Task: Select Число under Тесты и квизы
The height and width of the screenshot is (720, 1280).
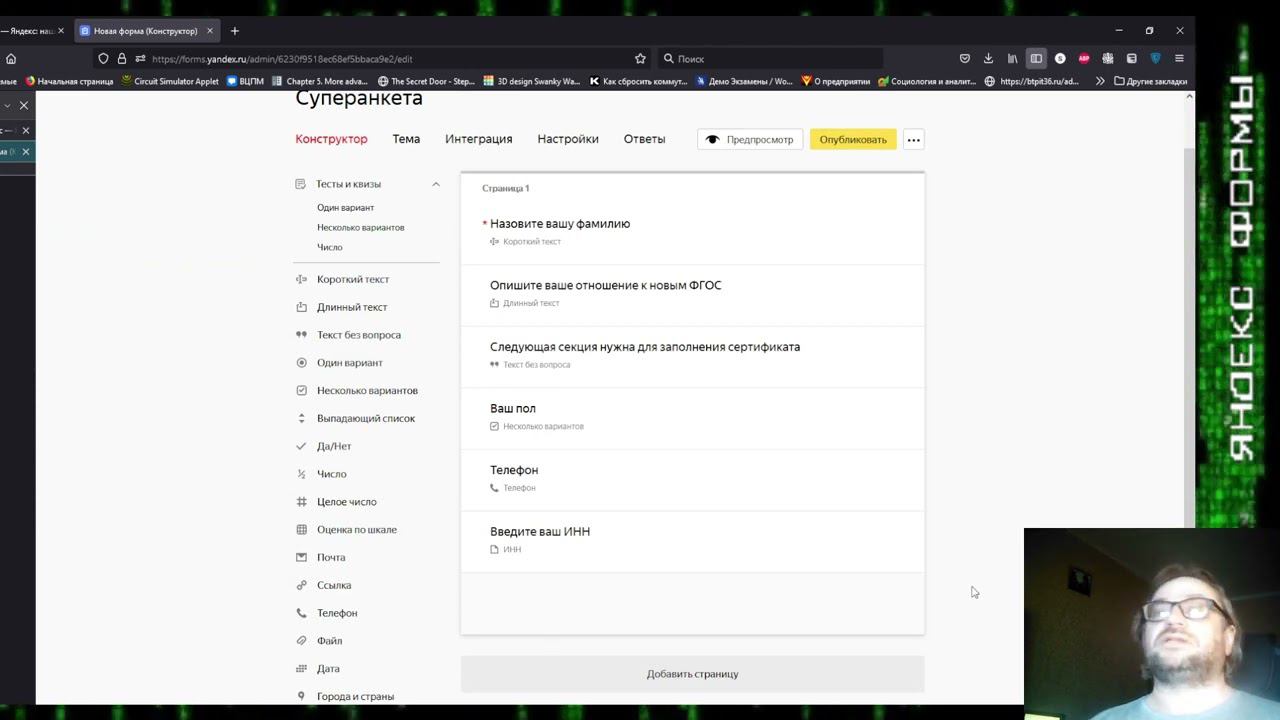Action: [329, 248]
